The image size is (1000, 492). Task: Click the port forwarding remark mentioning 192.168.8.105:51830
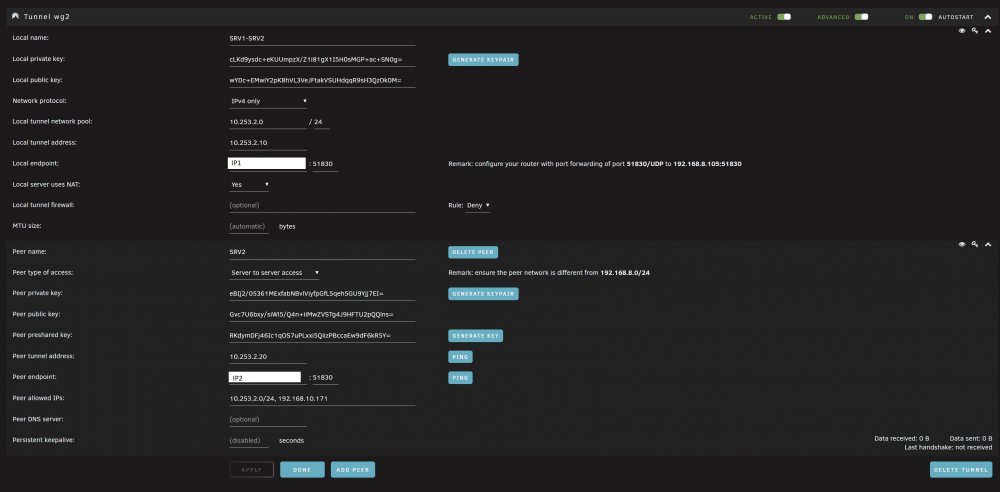[595, 164]
